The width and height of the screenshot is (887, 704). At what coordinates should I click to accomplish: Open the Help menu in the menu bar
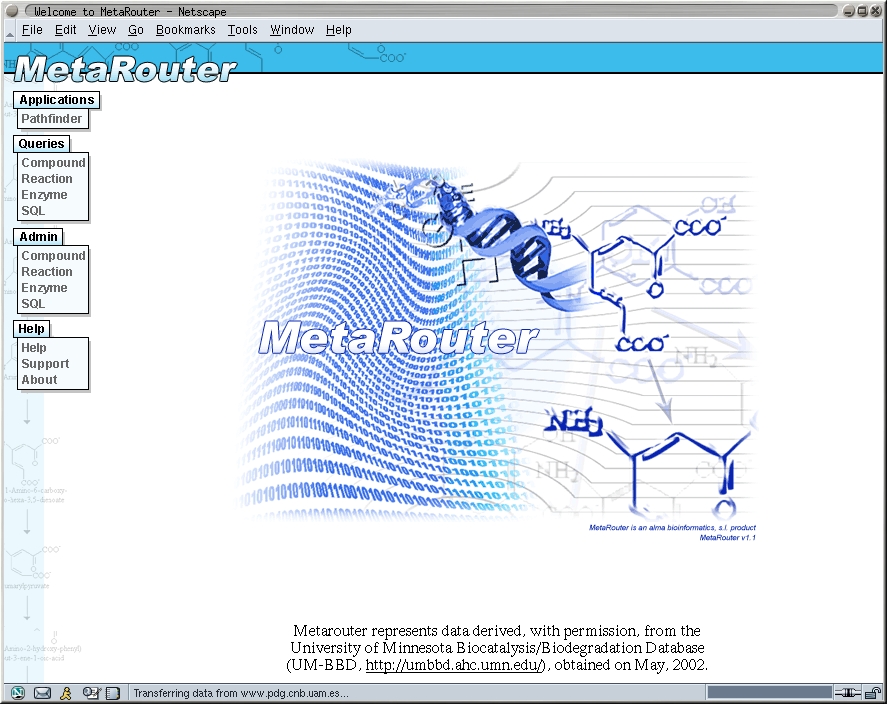coord(338,30)
